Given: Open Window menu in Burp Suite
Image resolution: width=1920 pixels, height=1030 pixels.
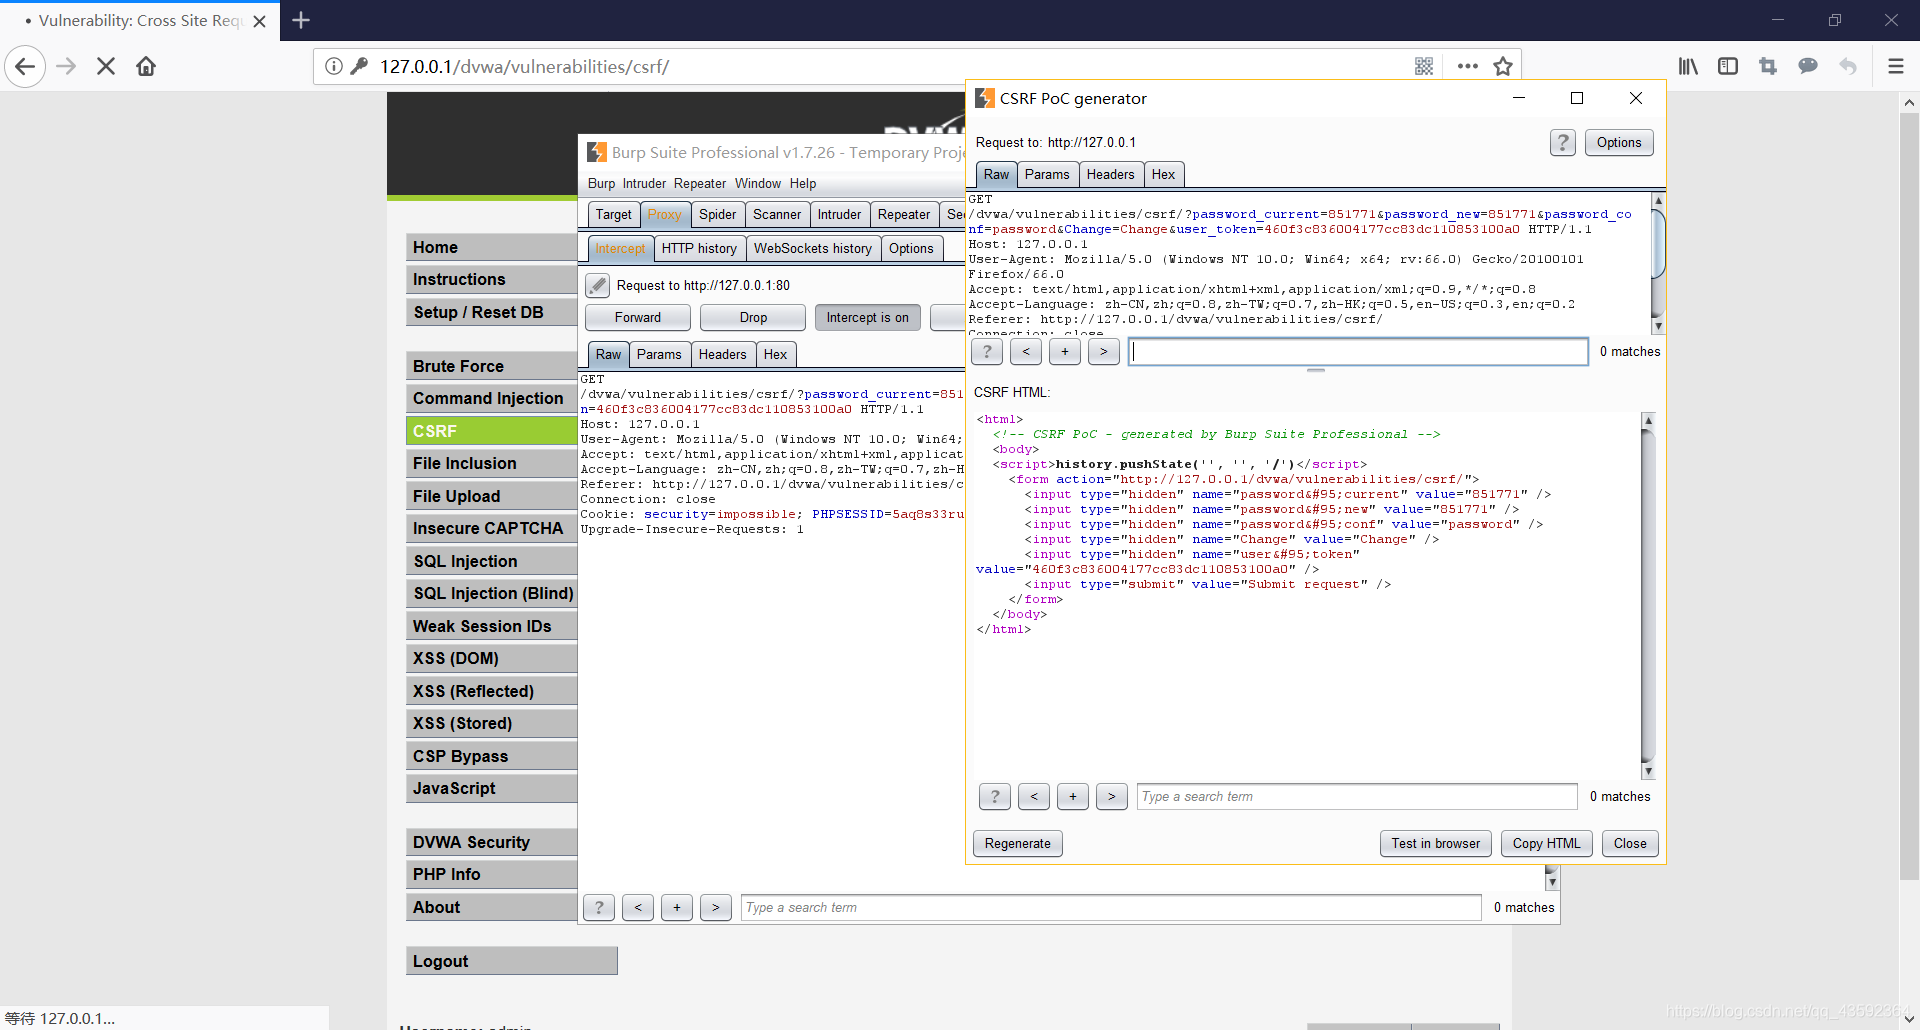Looking at the screenshot, I should [x=758, y=184].
